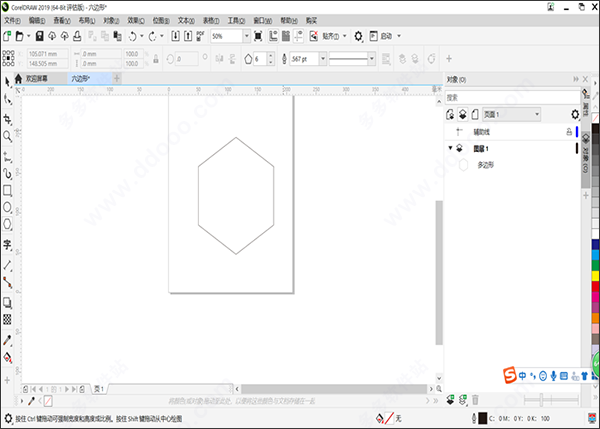Toggle grid display button
Image resolution: width=600 pixels, height=429 pixels.
tap(286, 36)
